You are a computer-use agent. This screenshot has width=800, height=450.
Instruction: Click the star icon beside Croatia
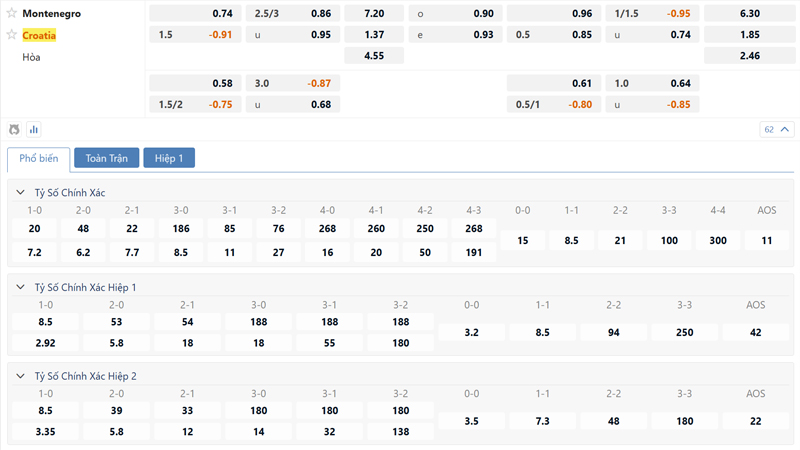pyautogui.click(x=12, y=35)
